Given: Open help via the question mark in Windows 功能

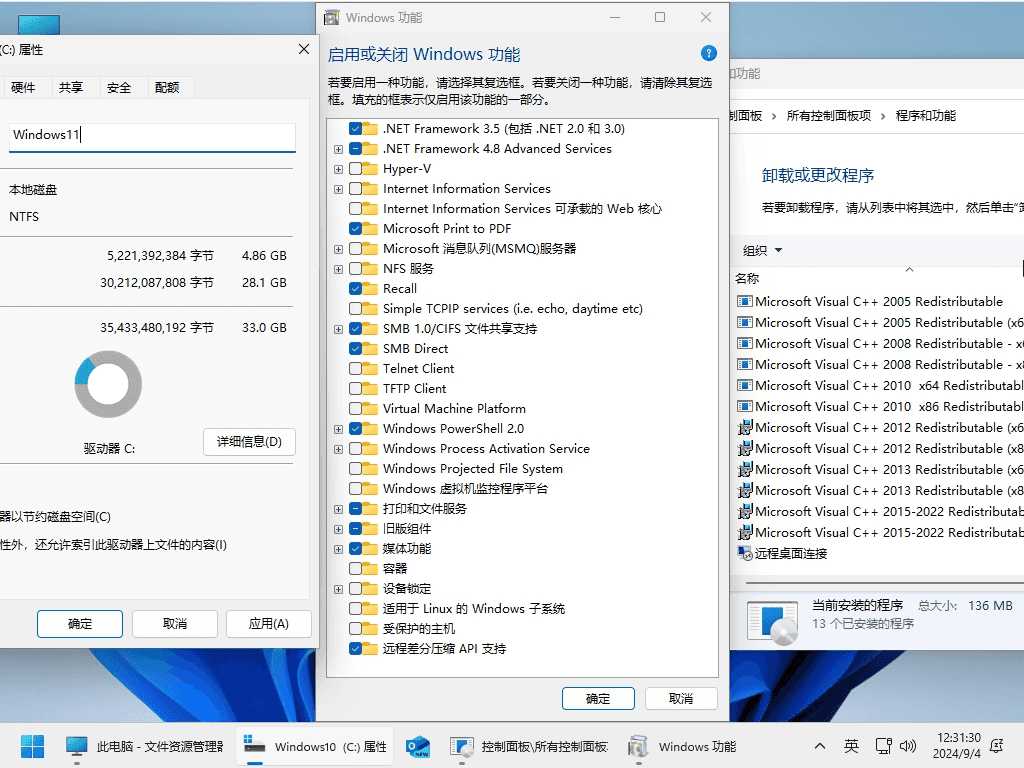Looking at the screenshot, I should pyautogui.click(x=709, y=53).
